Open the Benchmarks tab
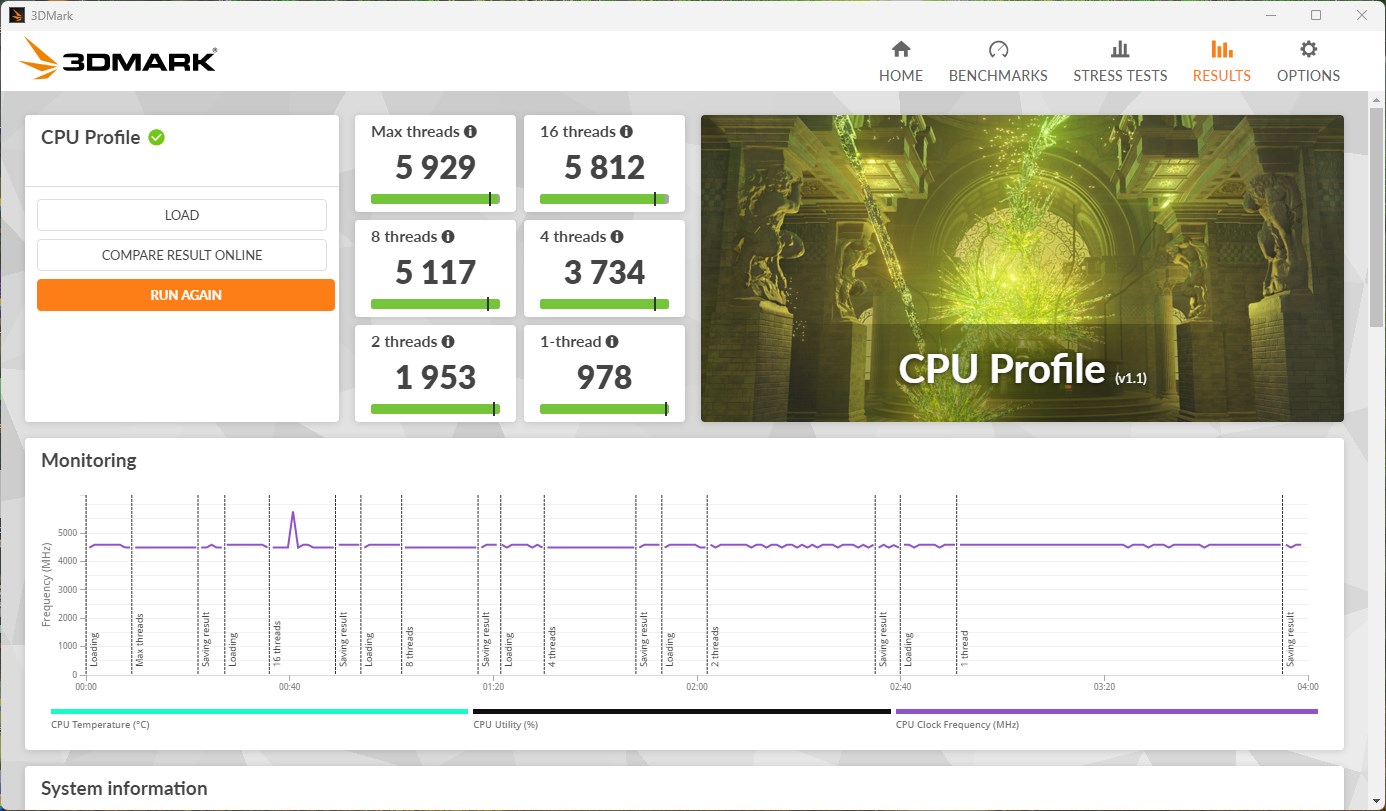The height and width of the screenshot is (811, 1386). click(997, 62)
